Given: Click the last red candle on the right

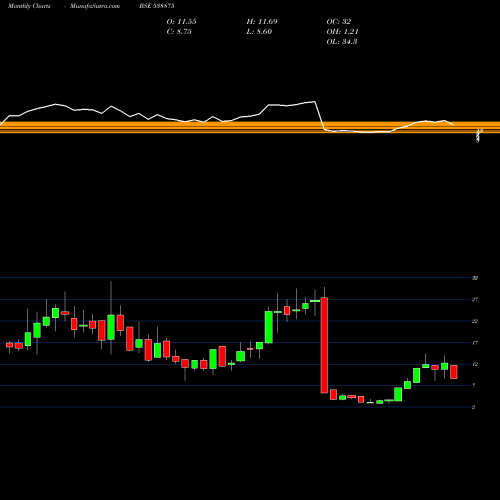Looking at the screenshot, I should tap(454, 372).
